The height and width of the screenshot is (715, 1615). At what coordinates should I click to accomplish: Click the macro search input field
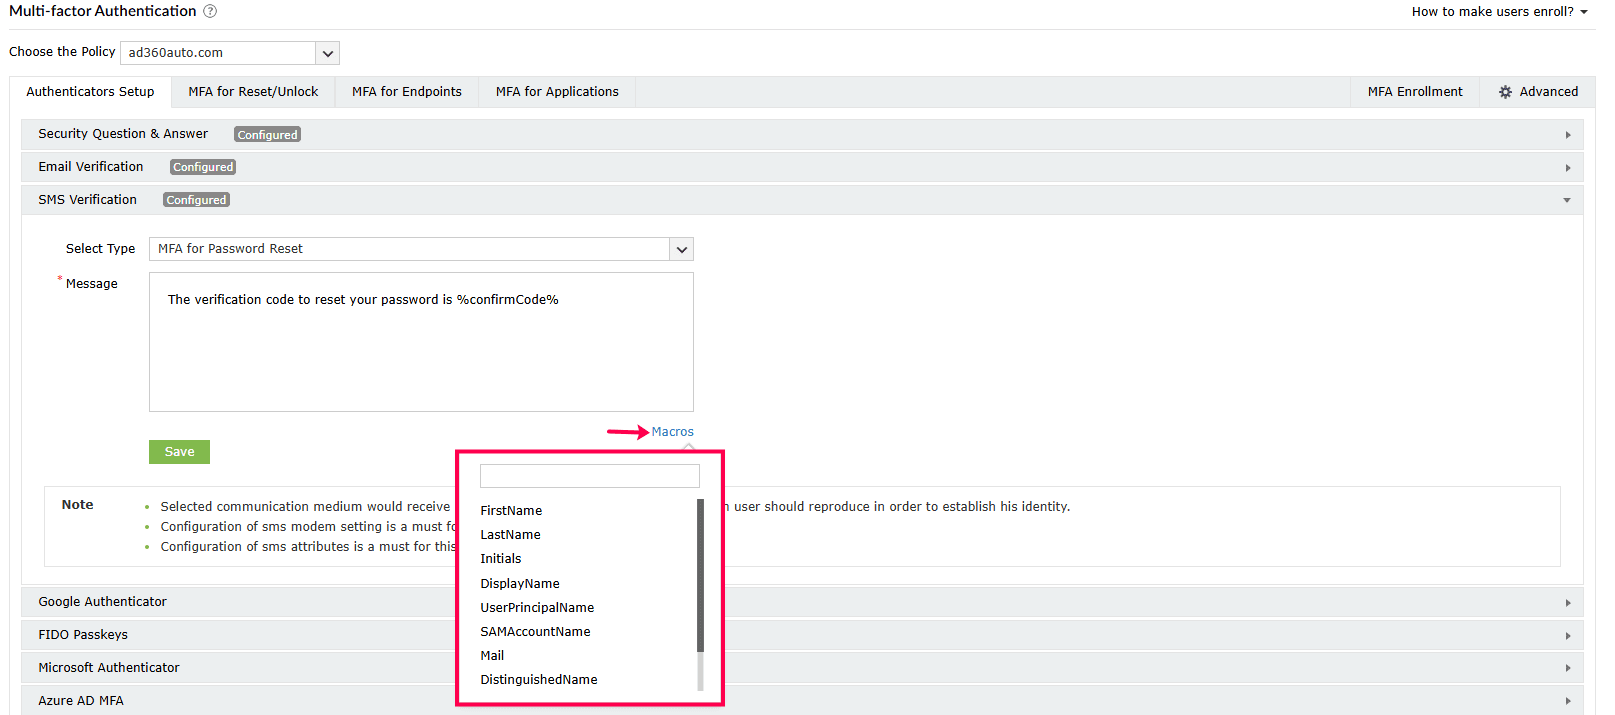[589, 476]
